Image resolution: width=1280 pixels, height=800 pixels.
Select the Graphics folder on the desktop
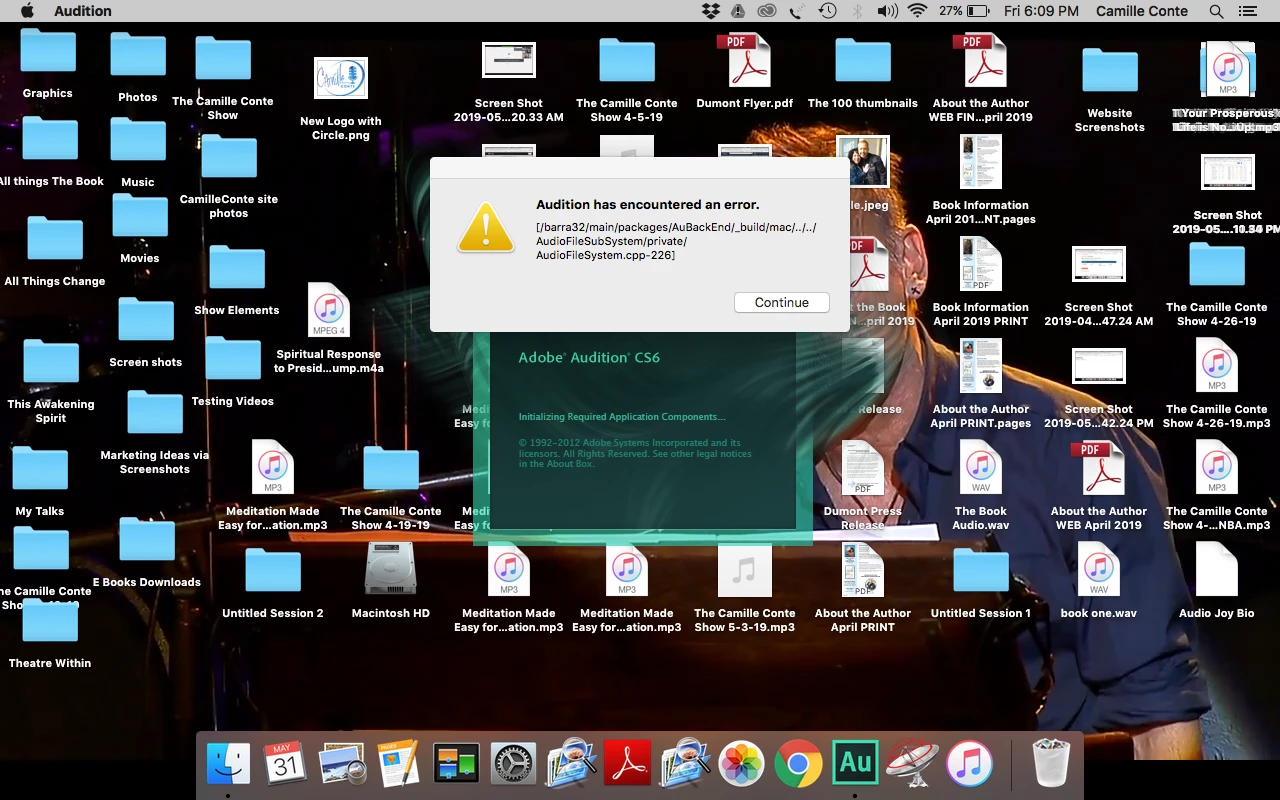click(x=48, y=52)
